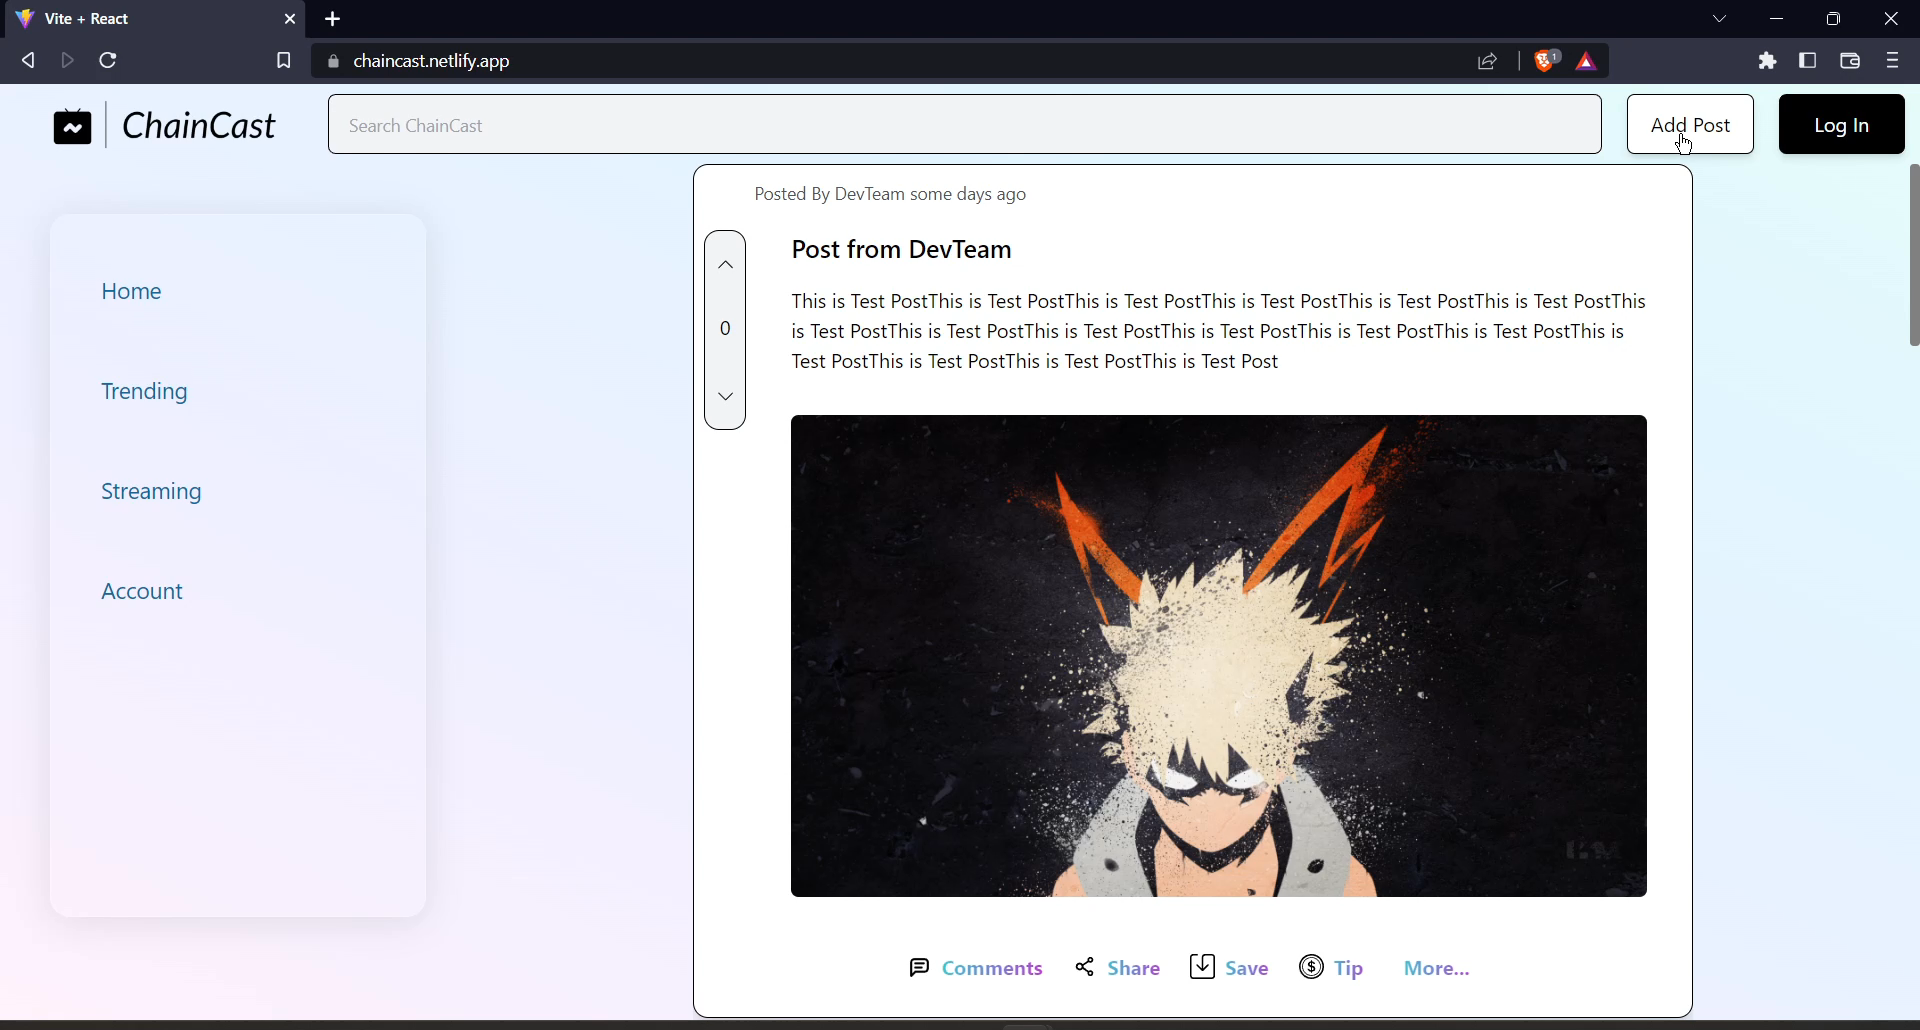Click the Test Post body text
The height and width of the screenshot is (1030, 1920).
pos(1218,331)
